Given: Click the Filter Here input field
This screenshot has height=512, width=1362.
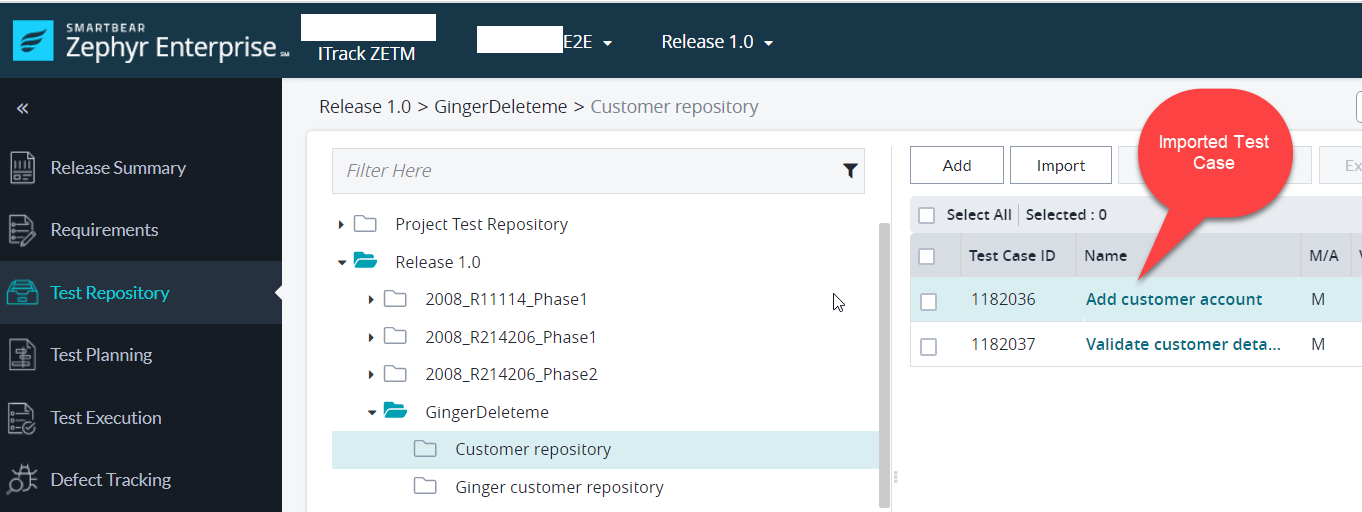Looking at the screenshot, I should pyautogui.click(x=585, y=171).
